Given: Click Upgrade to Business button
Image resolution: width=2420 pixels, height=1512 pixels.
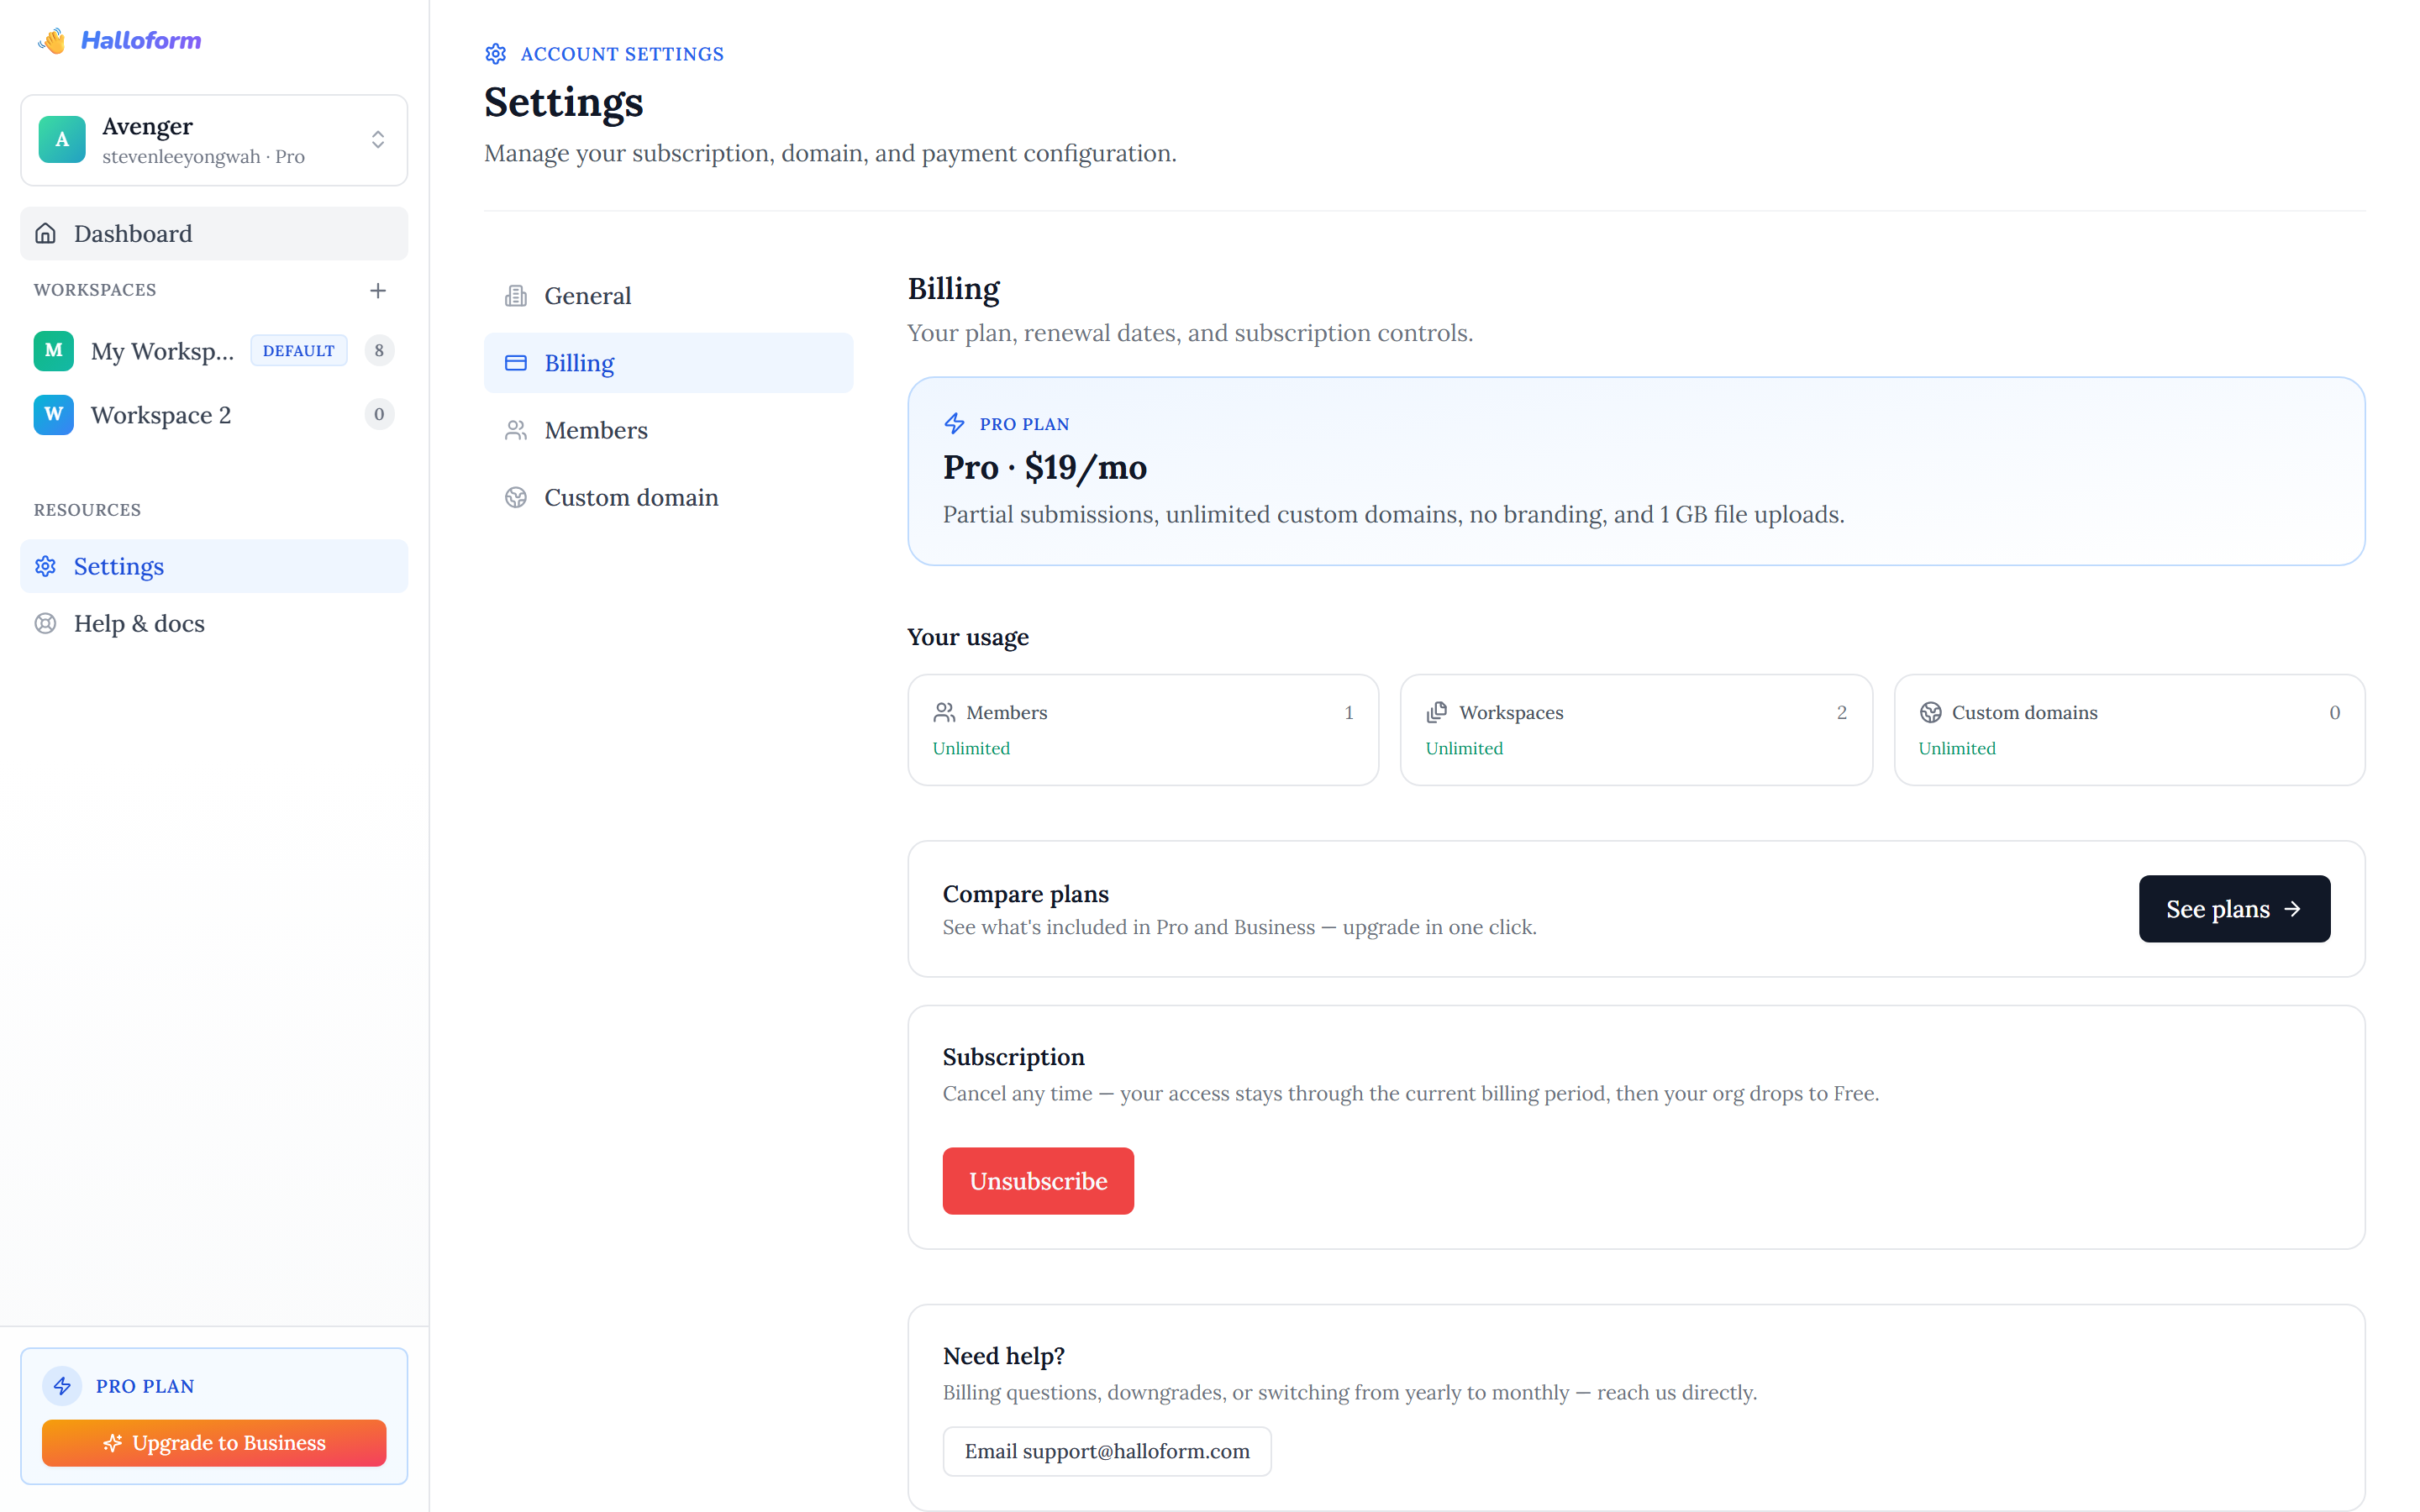Looking at the screenshot, I should pos(214,1443).
